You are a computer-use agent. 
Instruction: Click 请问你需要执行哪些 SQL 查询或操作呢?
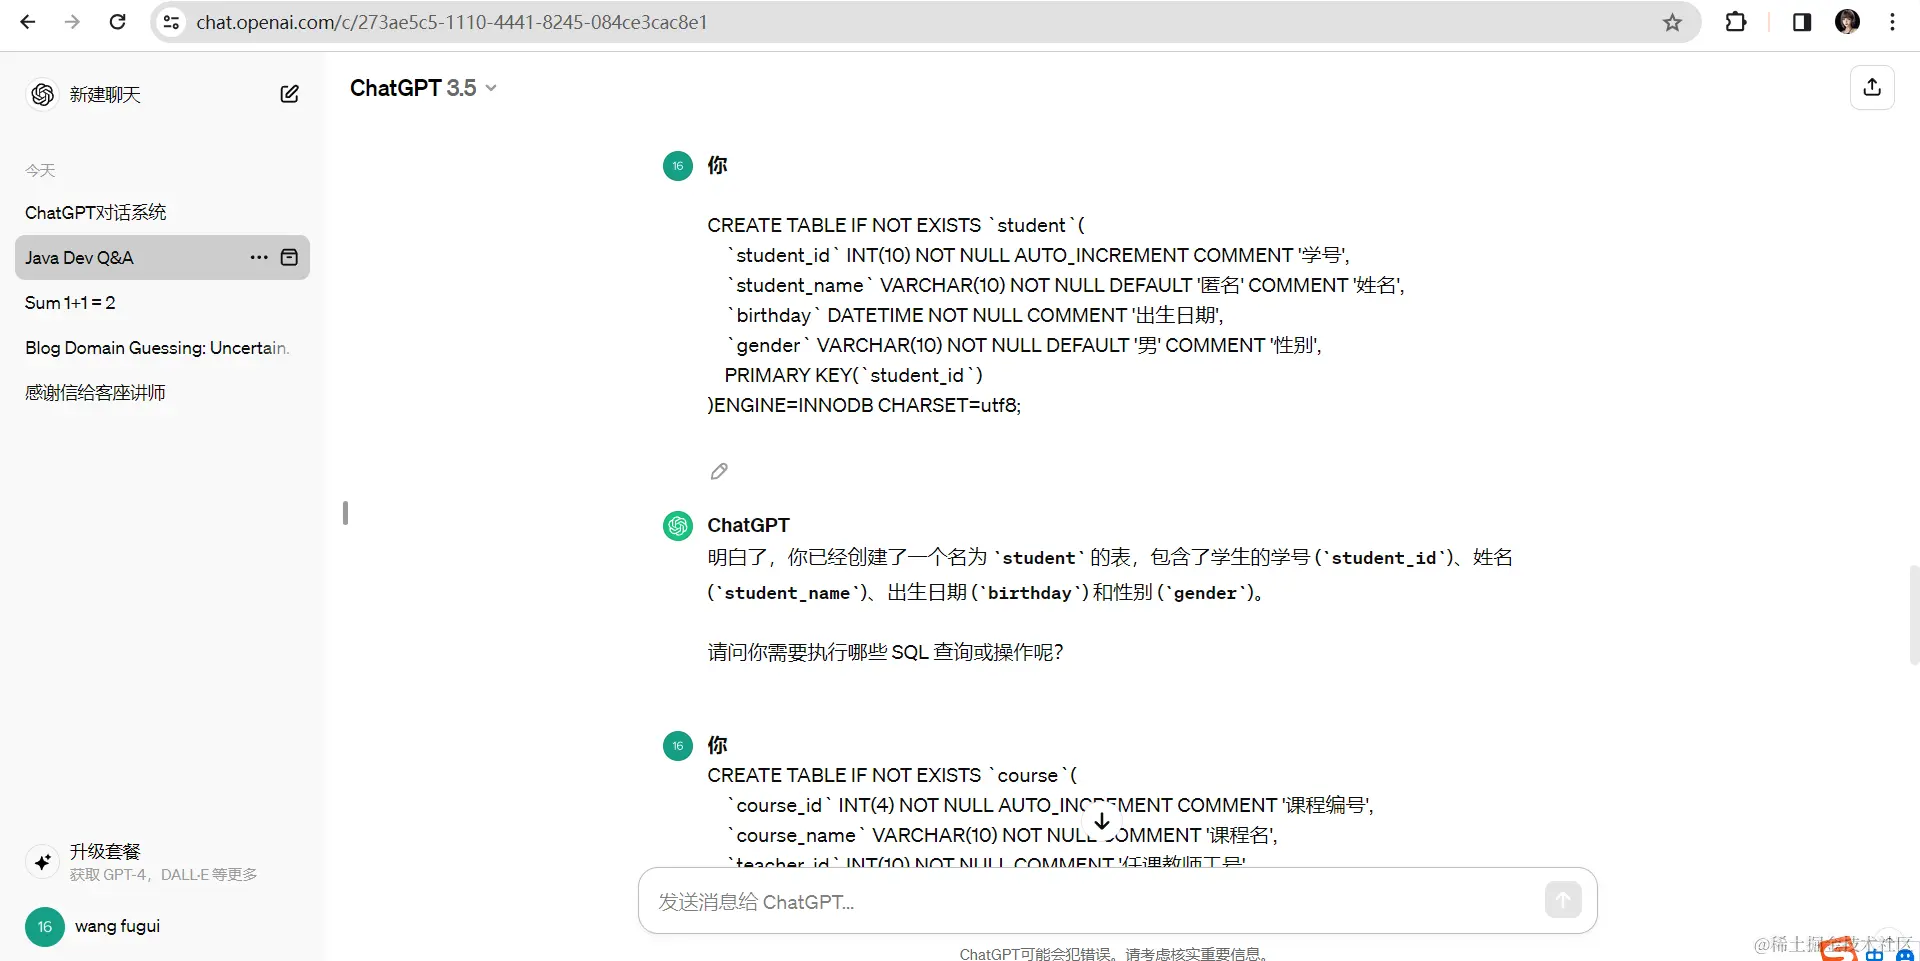pyautogui.click(x=885, y=652)
